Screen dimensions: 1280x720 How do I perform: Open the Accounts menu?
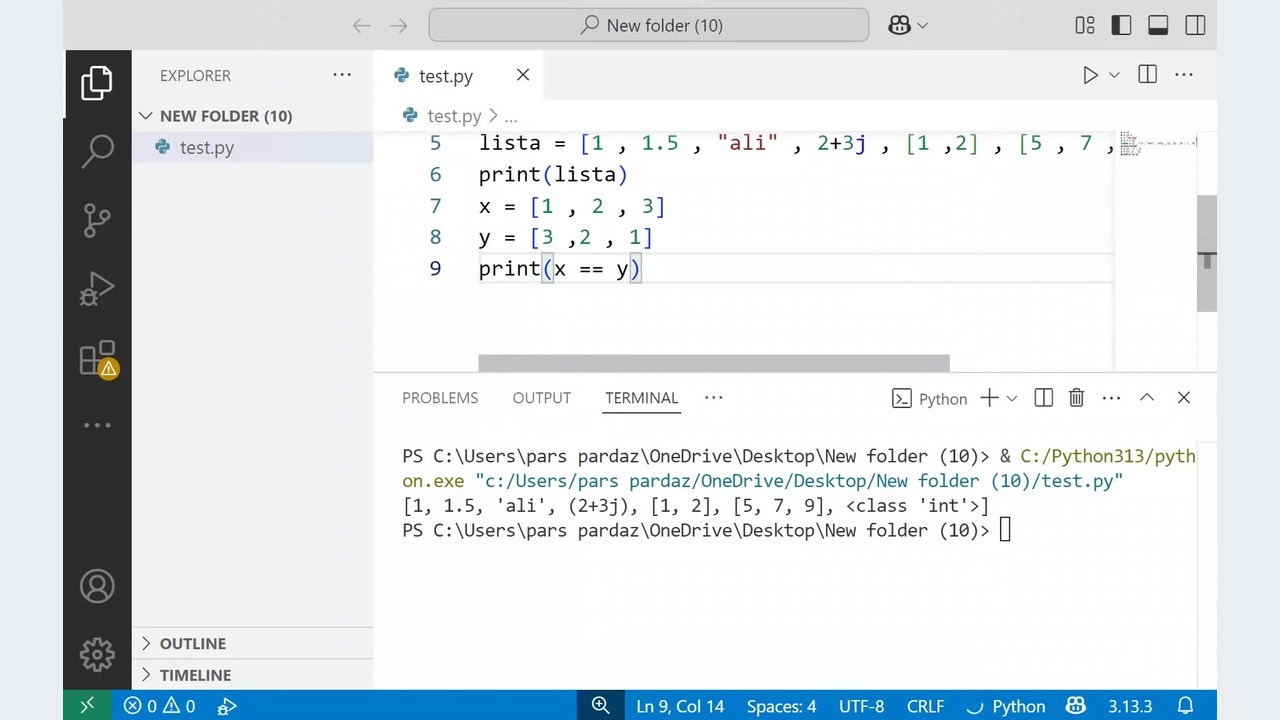point(97,586)
